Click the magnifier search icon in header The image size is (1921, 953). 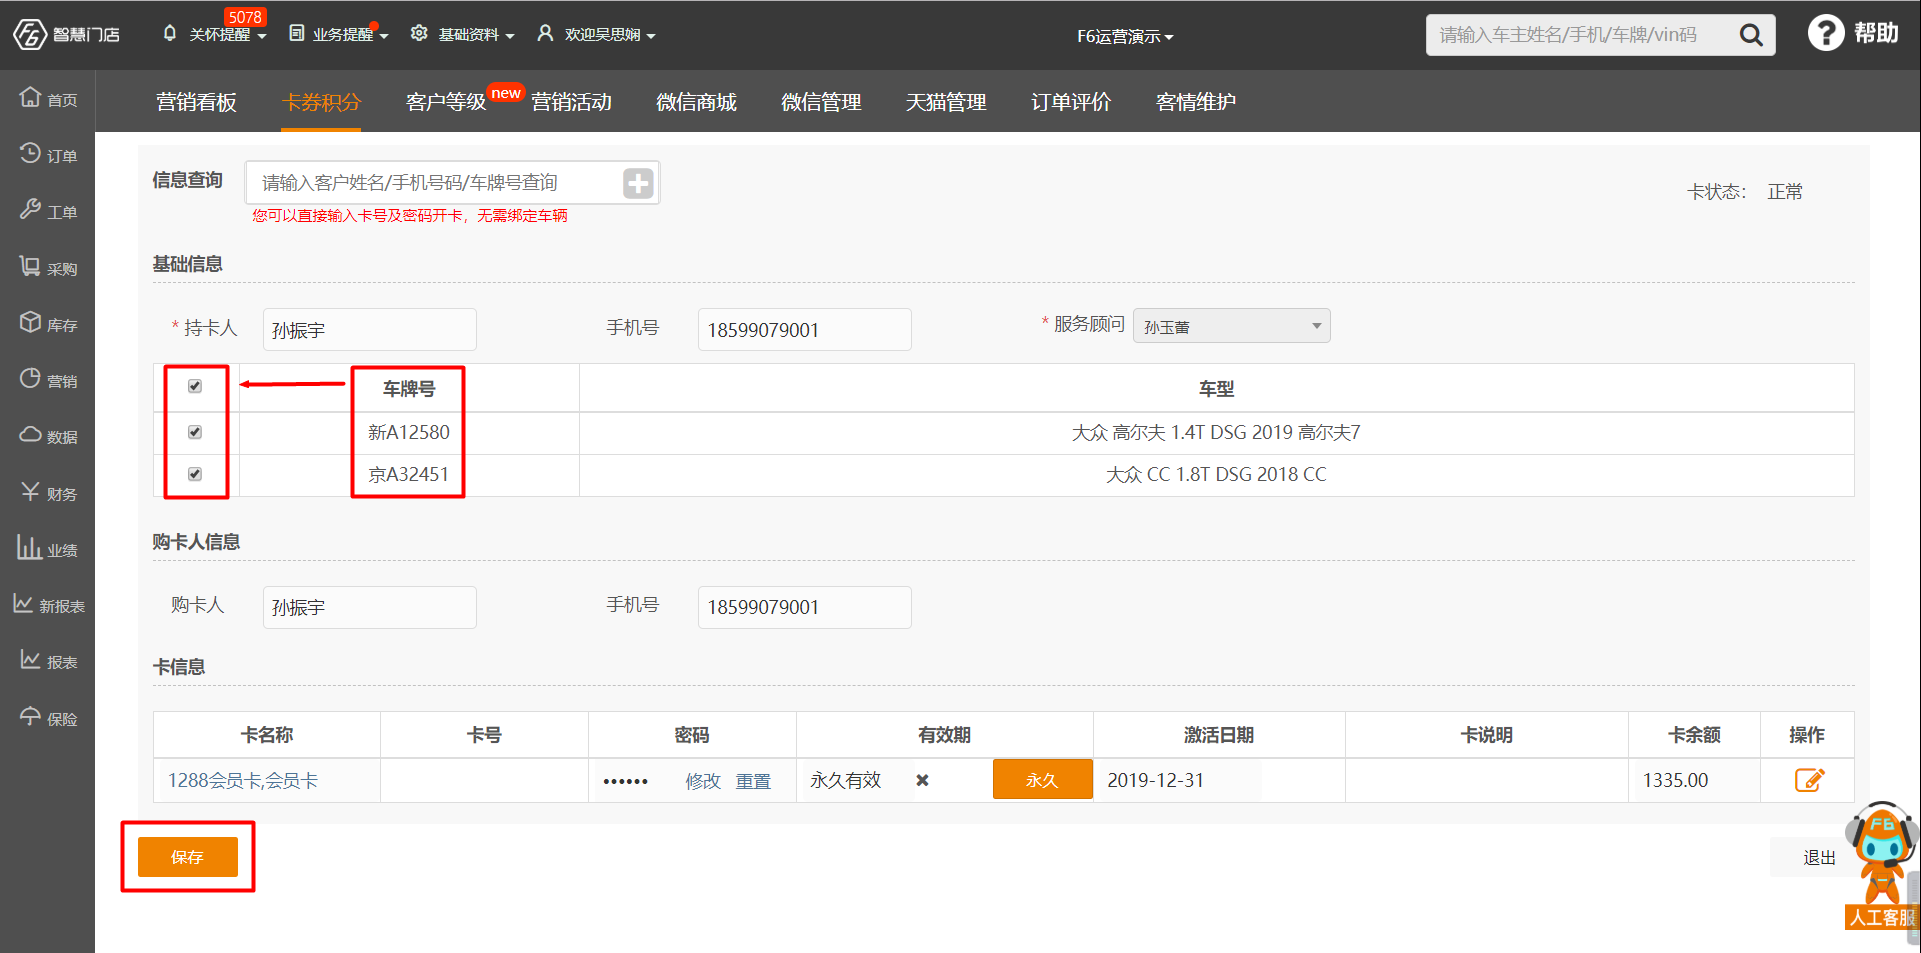[1751, 35]
